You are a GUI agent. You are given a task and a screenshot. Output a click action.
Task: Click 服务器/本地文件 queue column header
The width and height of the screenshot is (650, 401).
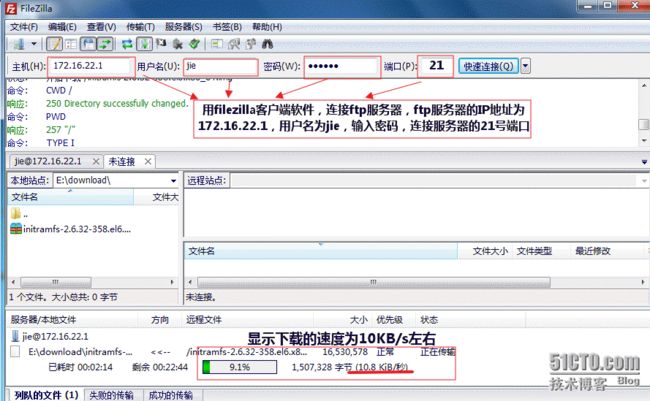(x=43, y=320)
